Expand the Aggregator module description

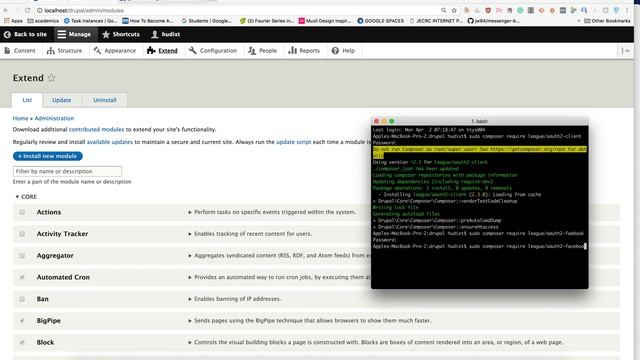click(x=280, y=256)
